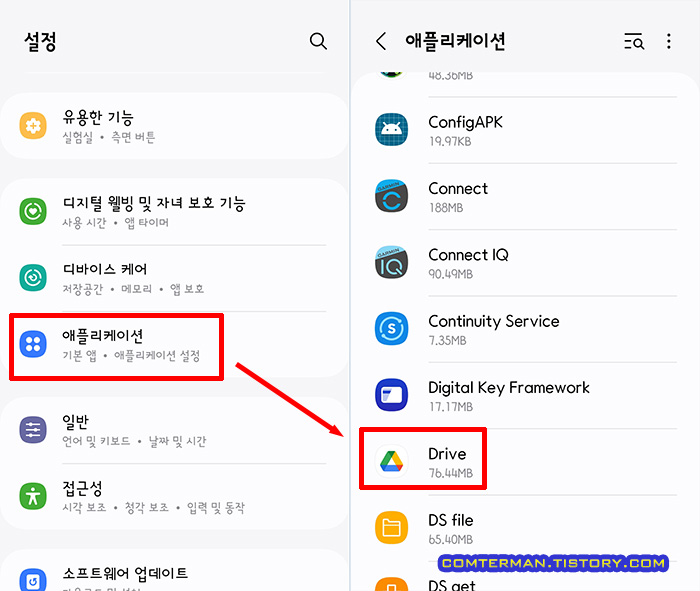Tap the Digital Key Framework icon

point(392,395)
